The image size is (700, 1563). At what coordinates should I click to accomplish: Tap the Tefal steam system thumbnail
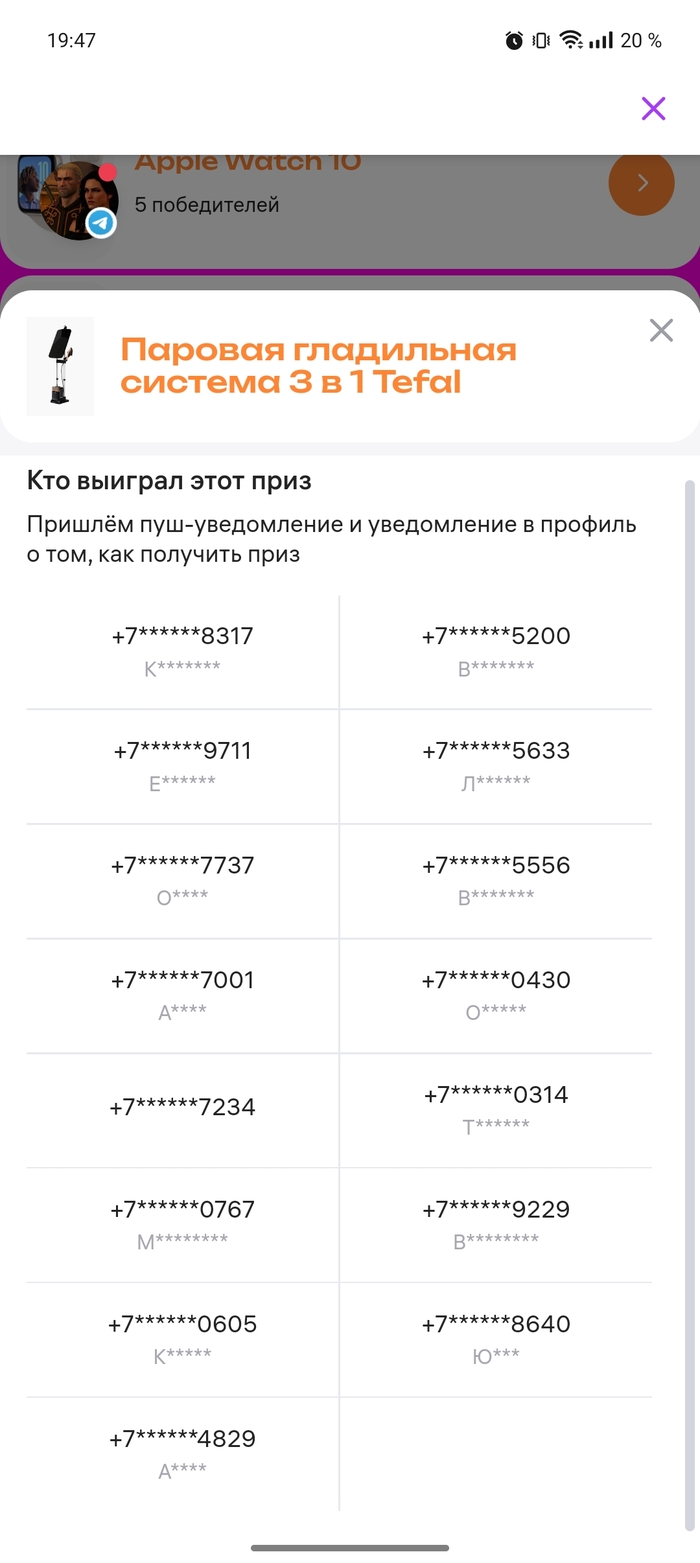(60, 366)
